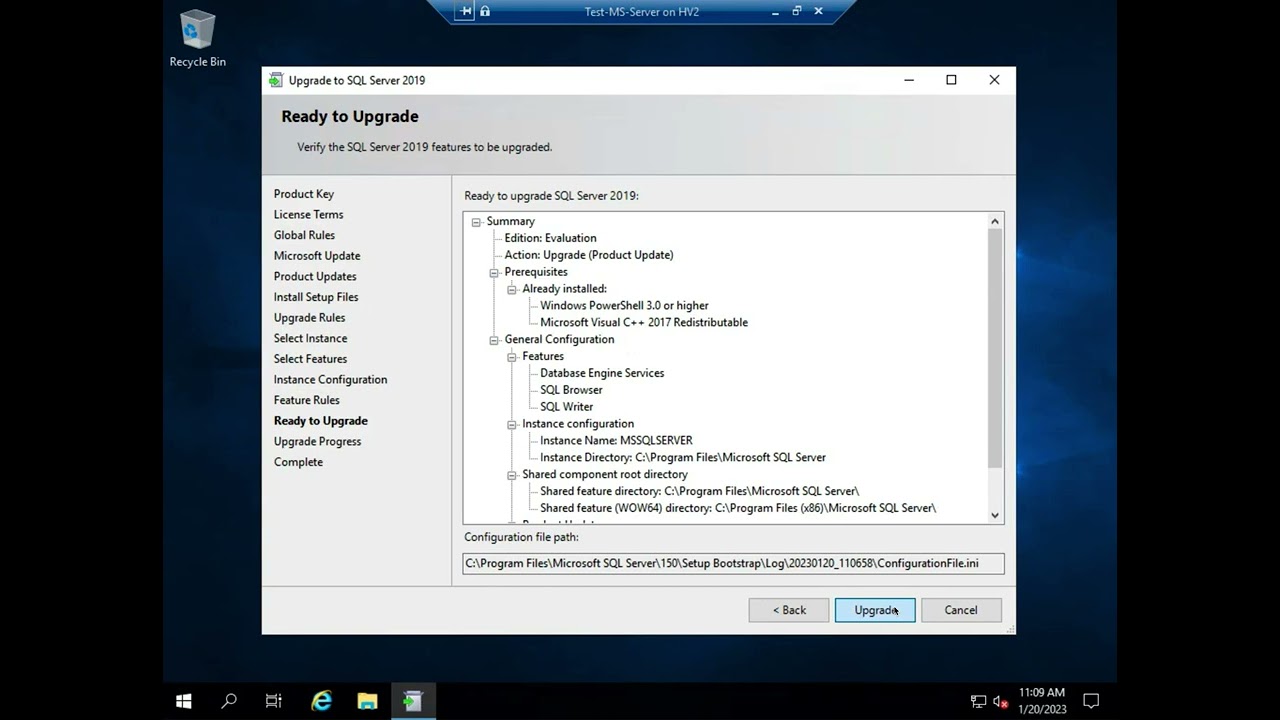Collapse the Already installed node
The height and width of the screenshot is (720, 1280).
coord(512,289)
